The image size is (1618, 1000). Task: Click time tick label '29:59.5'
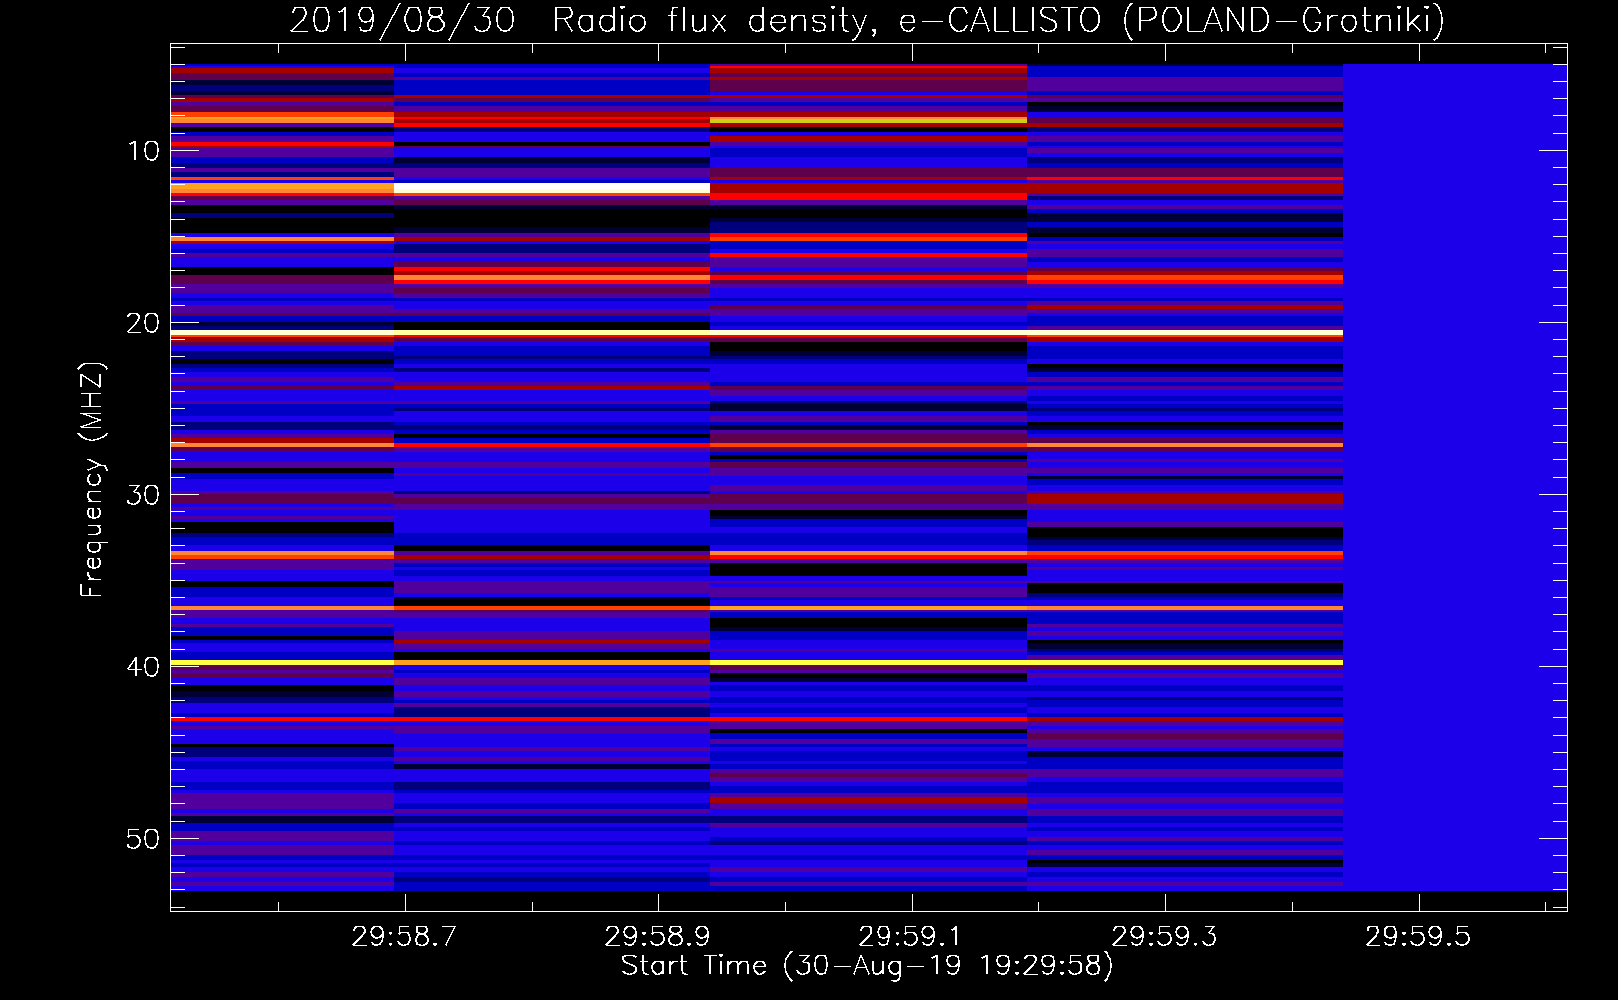pos(1418,937)
